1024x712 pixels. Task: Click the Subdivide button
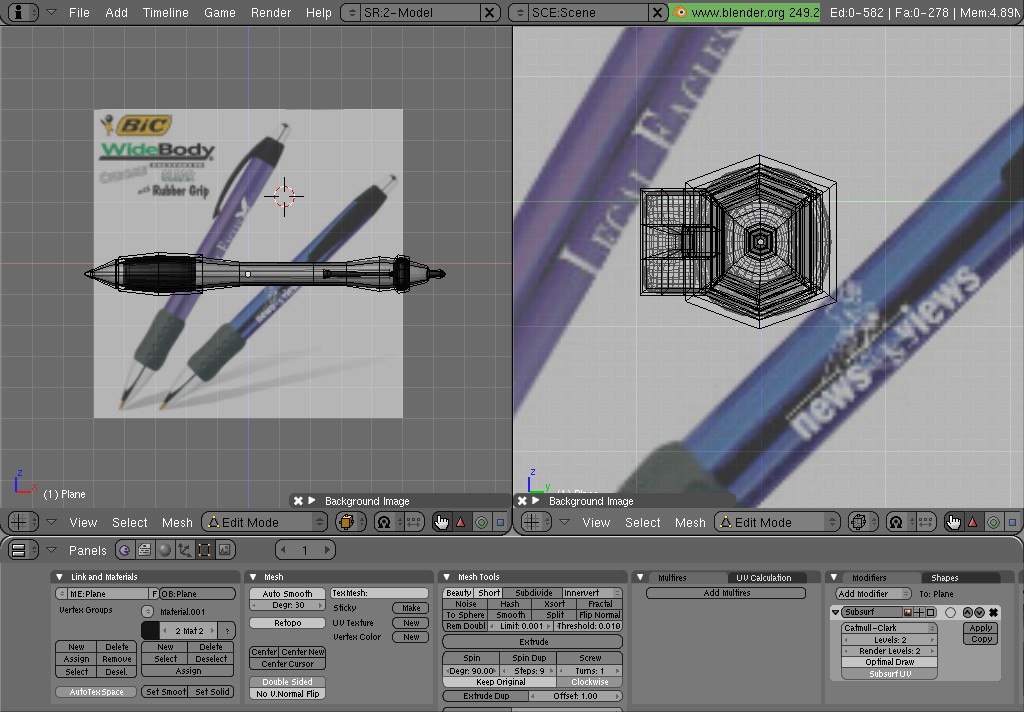pos(533,593)
